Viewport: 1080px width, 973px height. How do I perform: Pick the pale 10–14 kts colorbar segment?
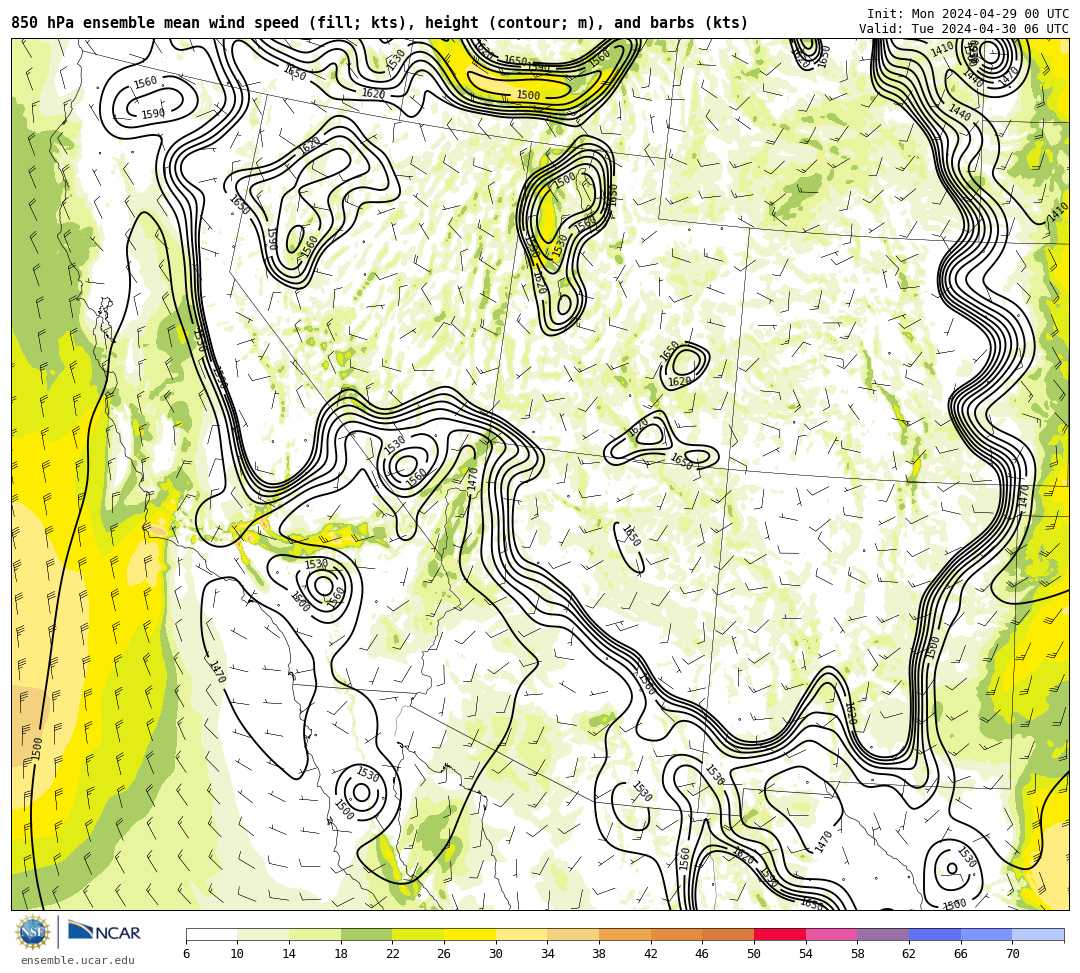263,934
